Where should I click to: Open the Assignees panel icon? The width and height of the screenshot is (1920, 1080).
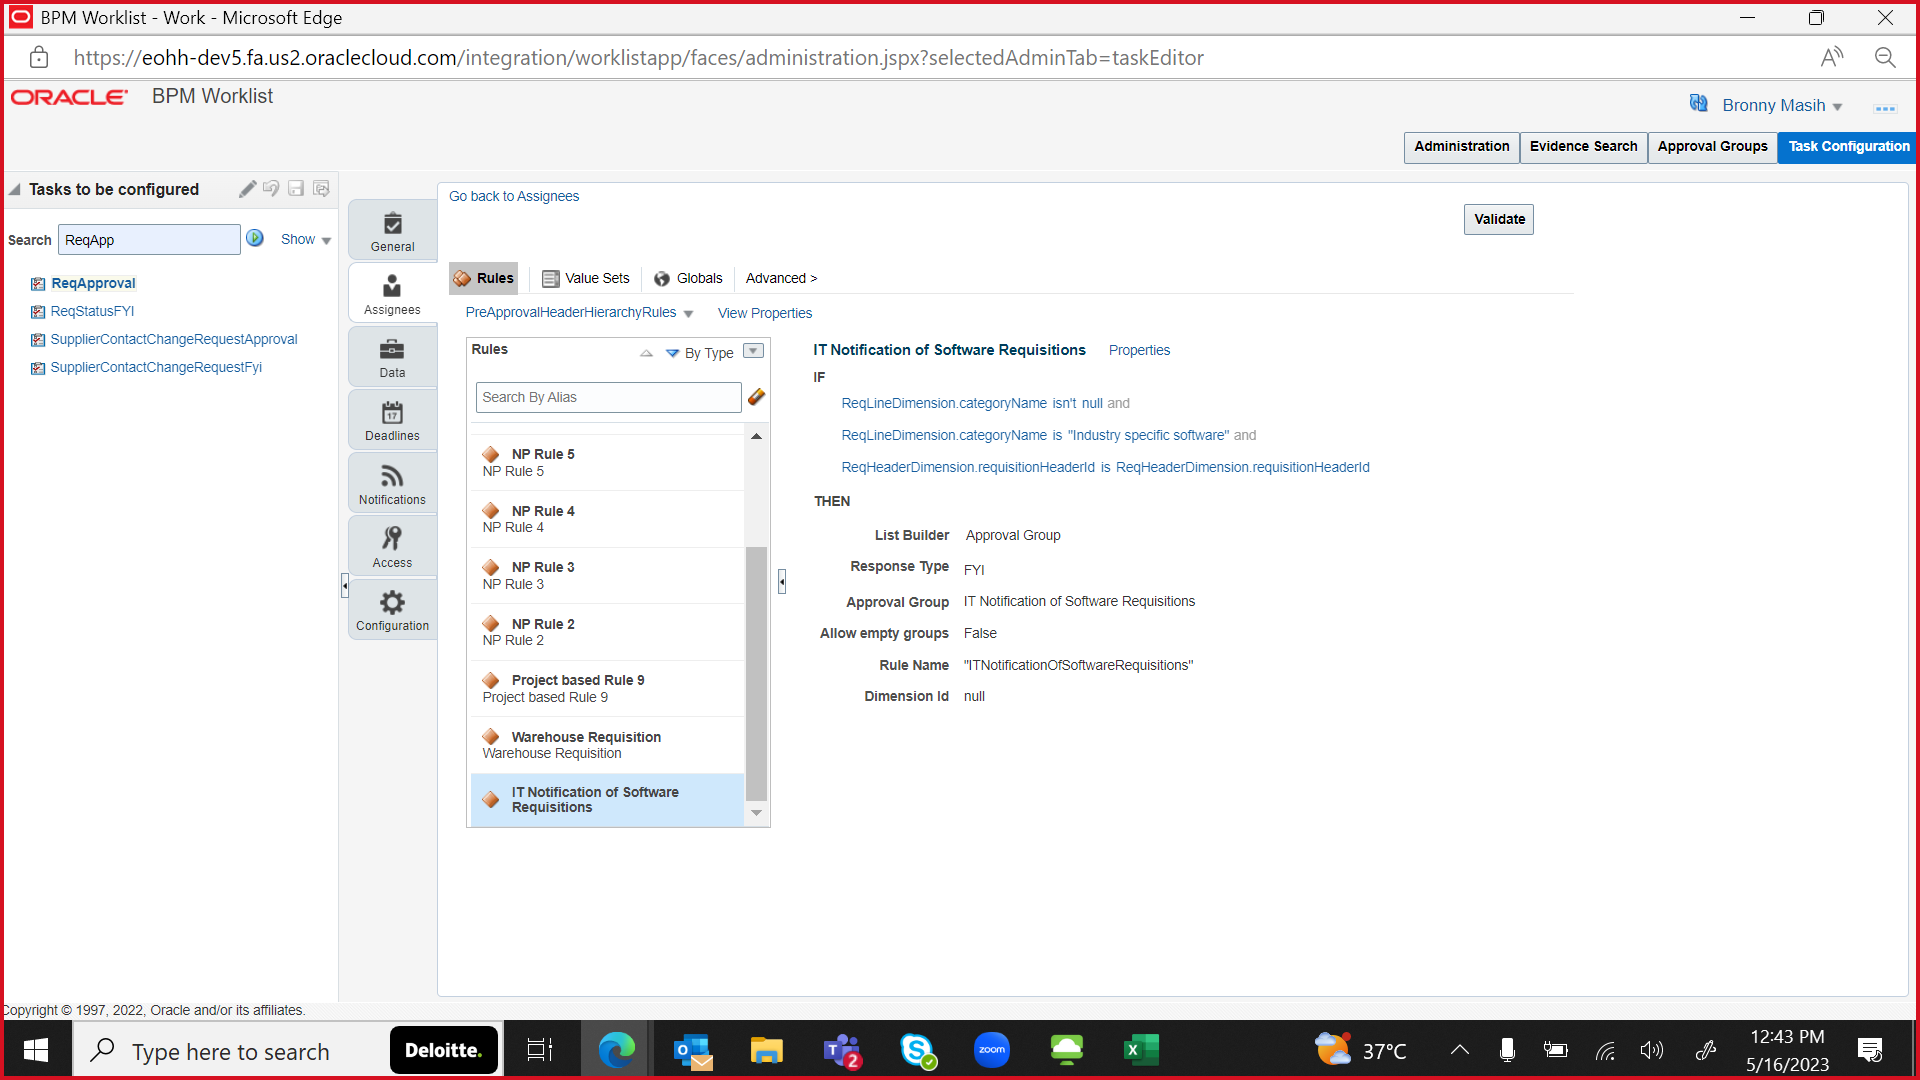tap(391, 287)
